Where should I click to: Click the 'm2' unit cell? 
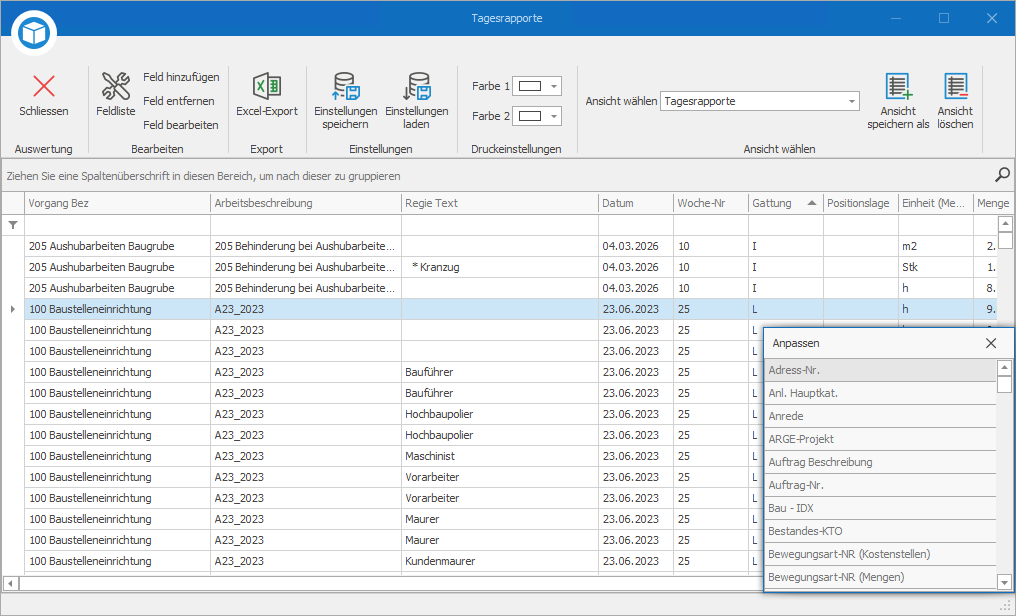936,246
